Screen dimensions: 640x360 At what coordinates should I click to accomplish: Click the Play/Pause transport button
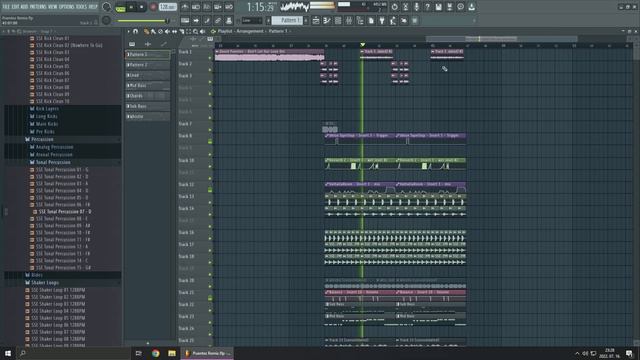[x=131, y=7]
